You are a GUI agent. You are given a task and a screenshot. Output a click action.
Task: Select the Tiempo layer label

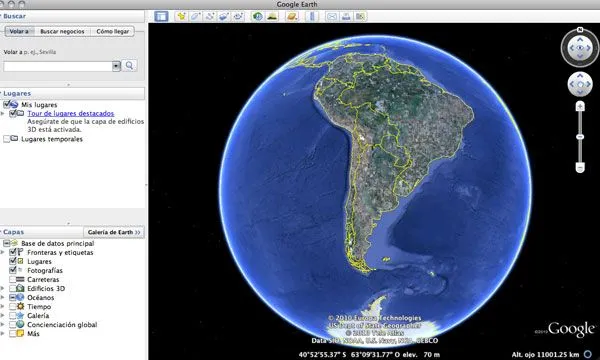[x=39, y=307]
